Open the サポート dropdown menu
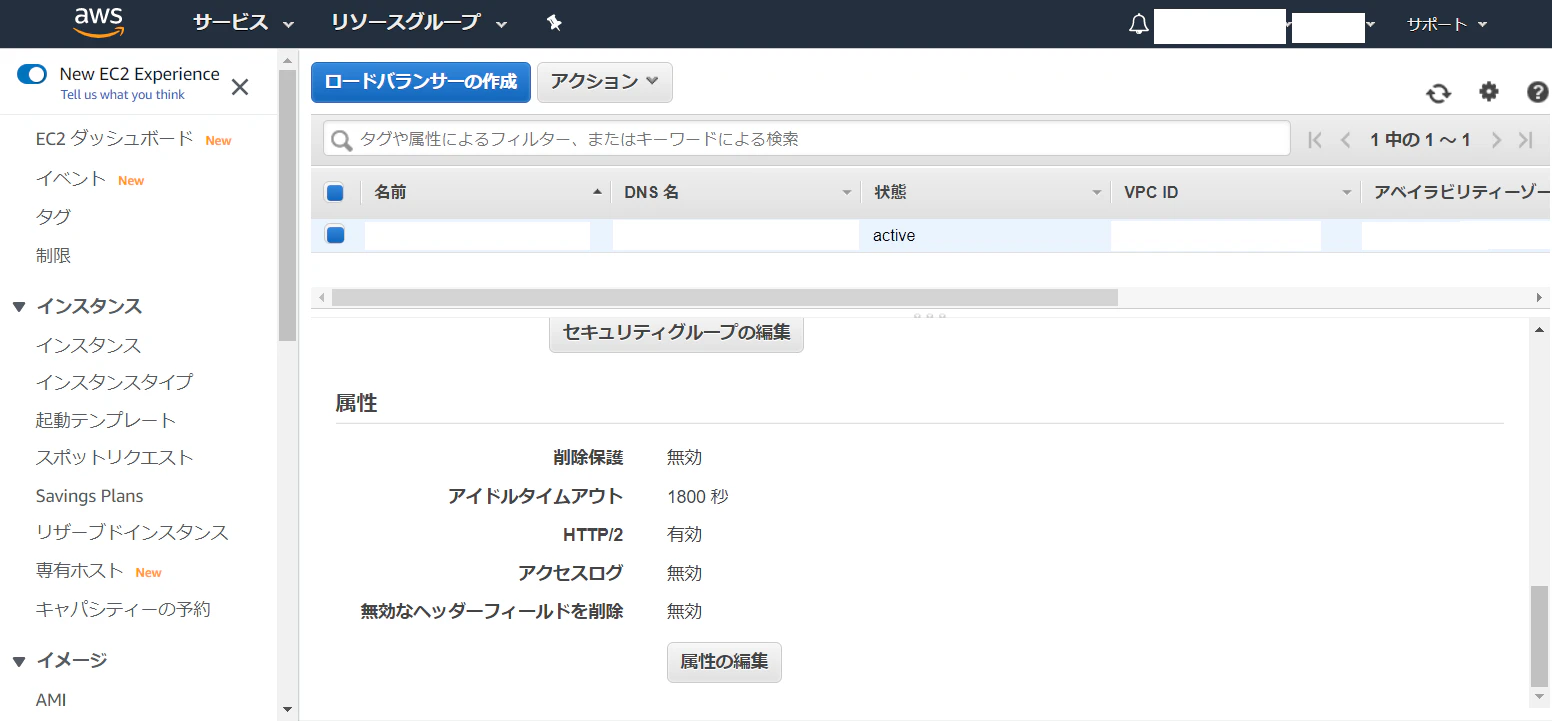The height and width of the screenshot is (721, 1552). 1447,24
